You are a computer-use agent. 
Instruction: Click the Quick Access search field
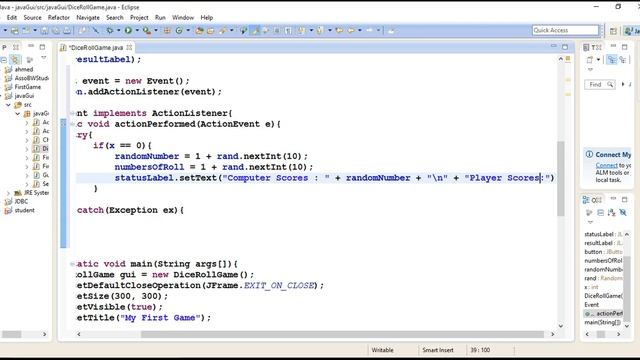pyautogui.click(x=565, y=30)
